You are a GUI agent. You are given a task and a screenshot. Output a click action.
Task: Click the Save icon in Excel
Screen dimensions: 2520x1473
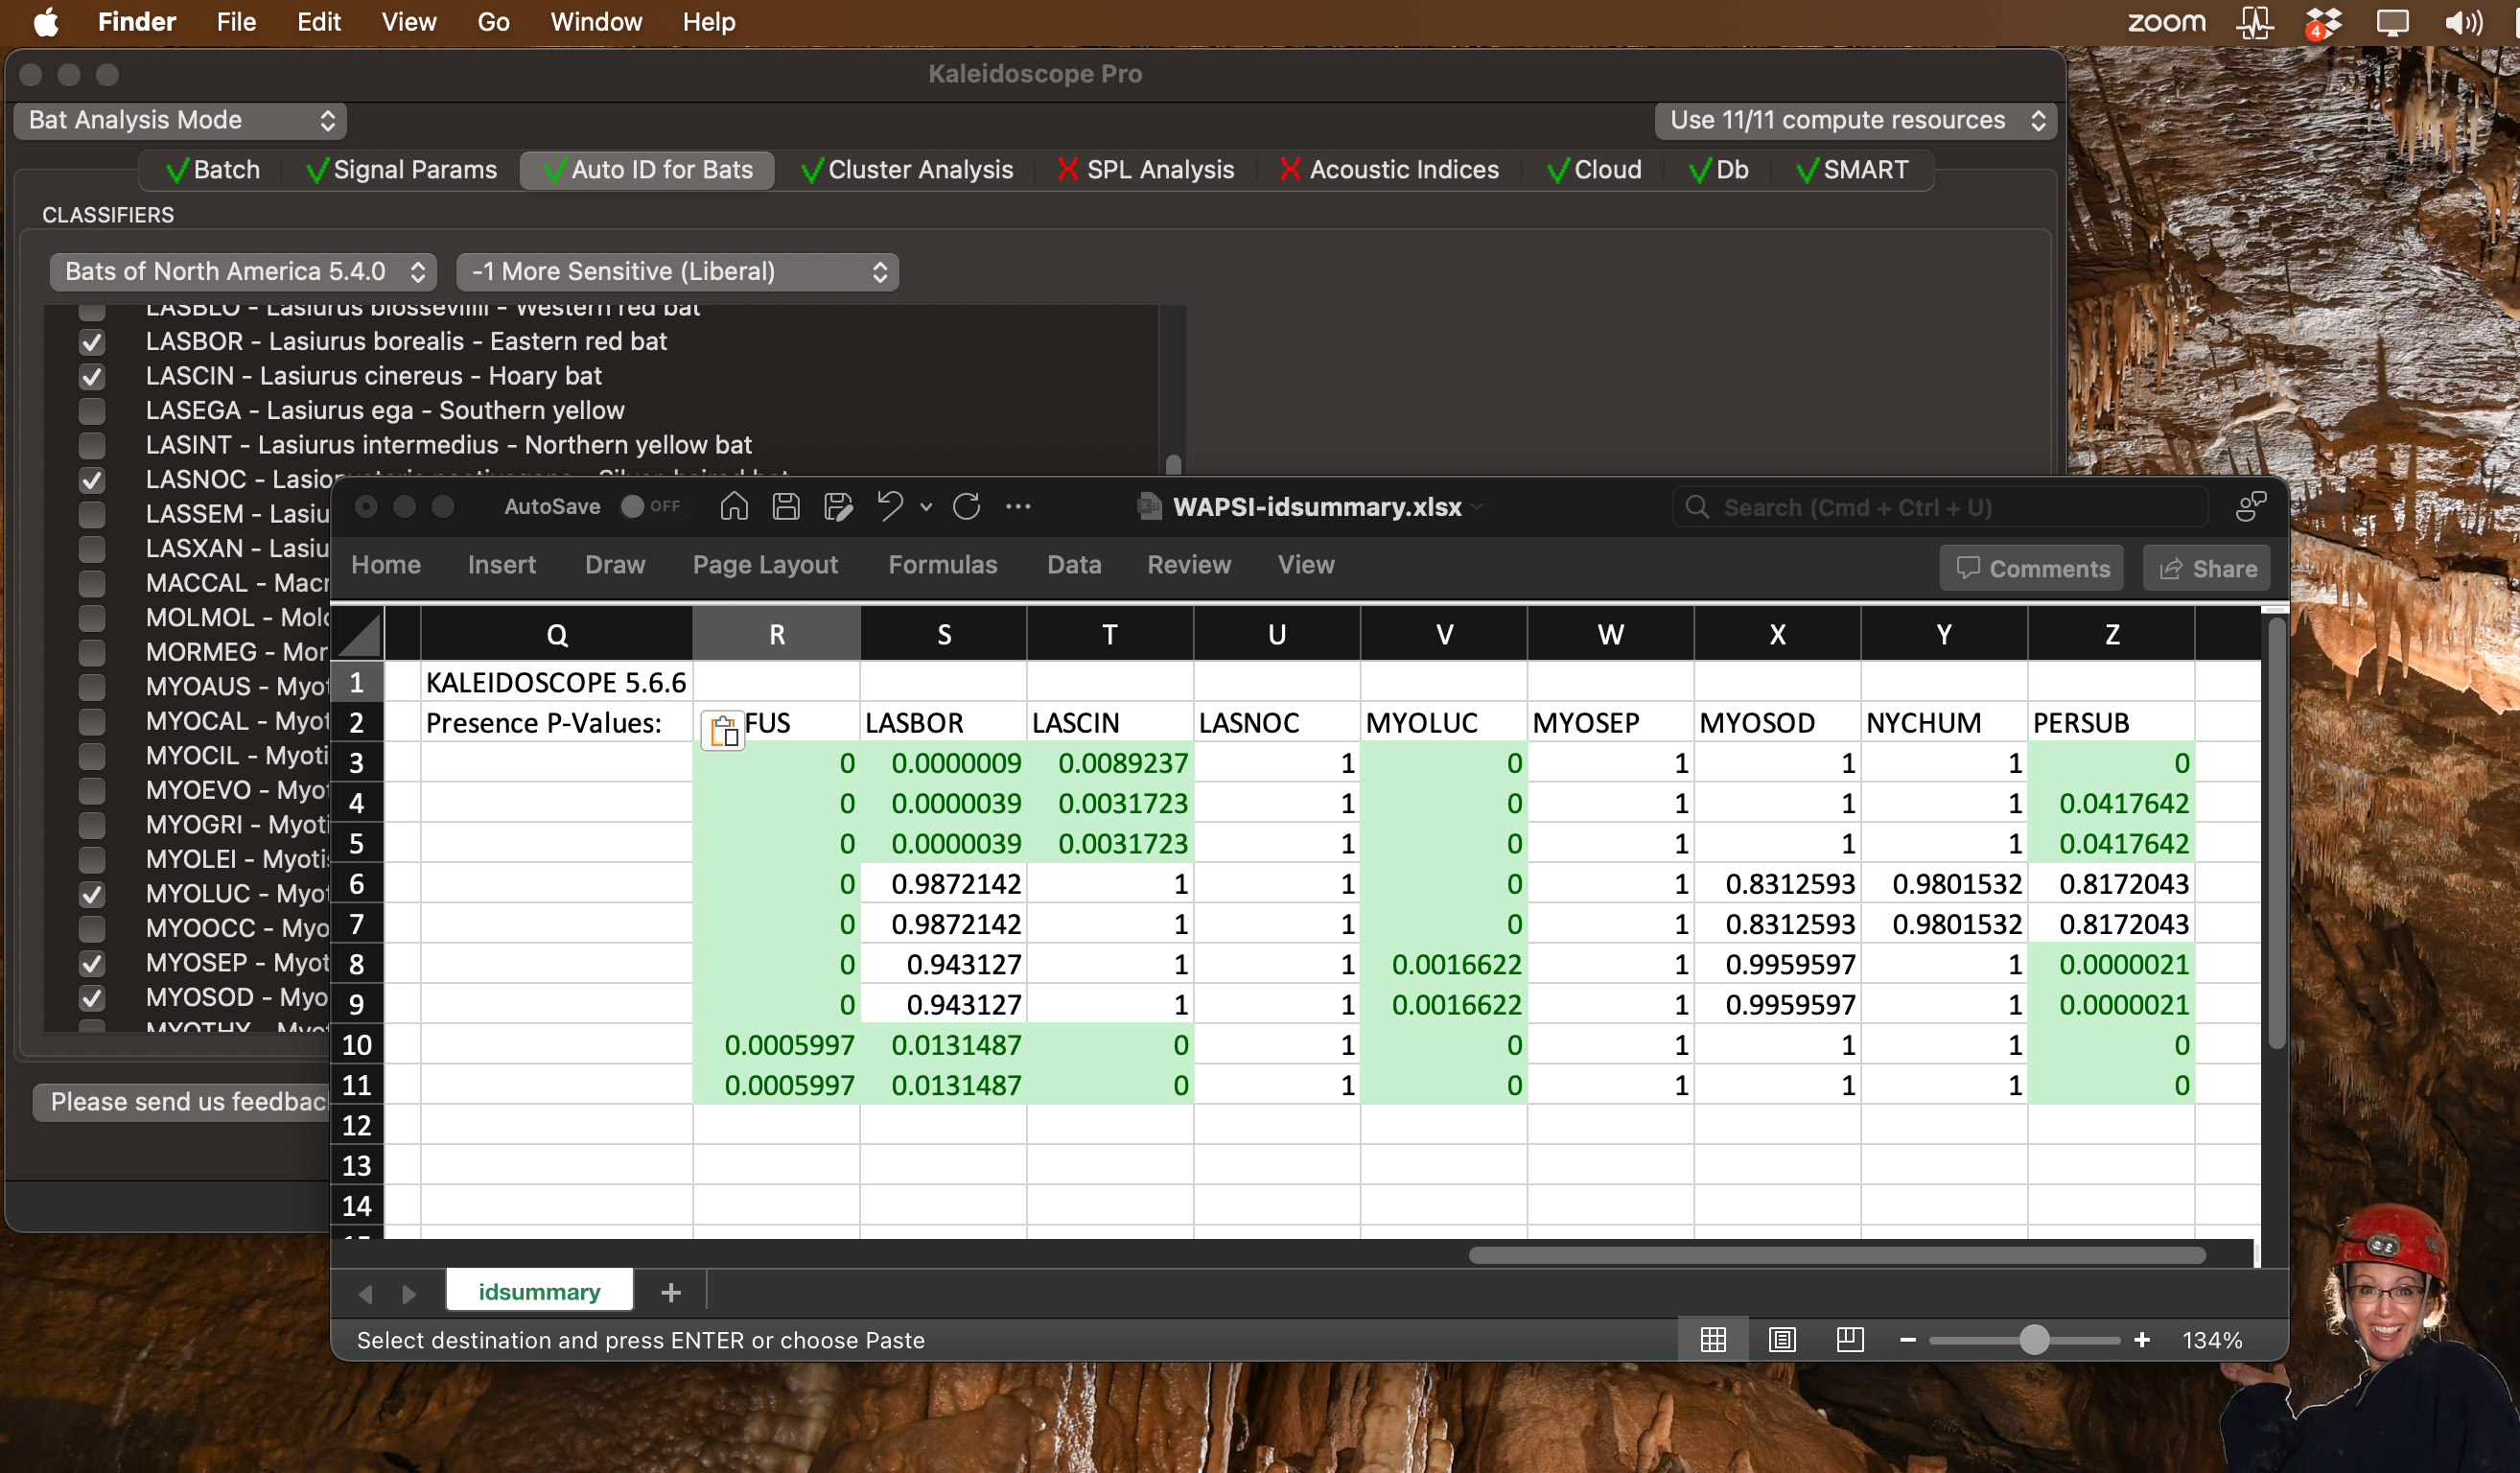pos(785,507)
